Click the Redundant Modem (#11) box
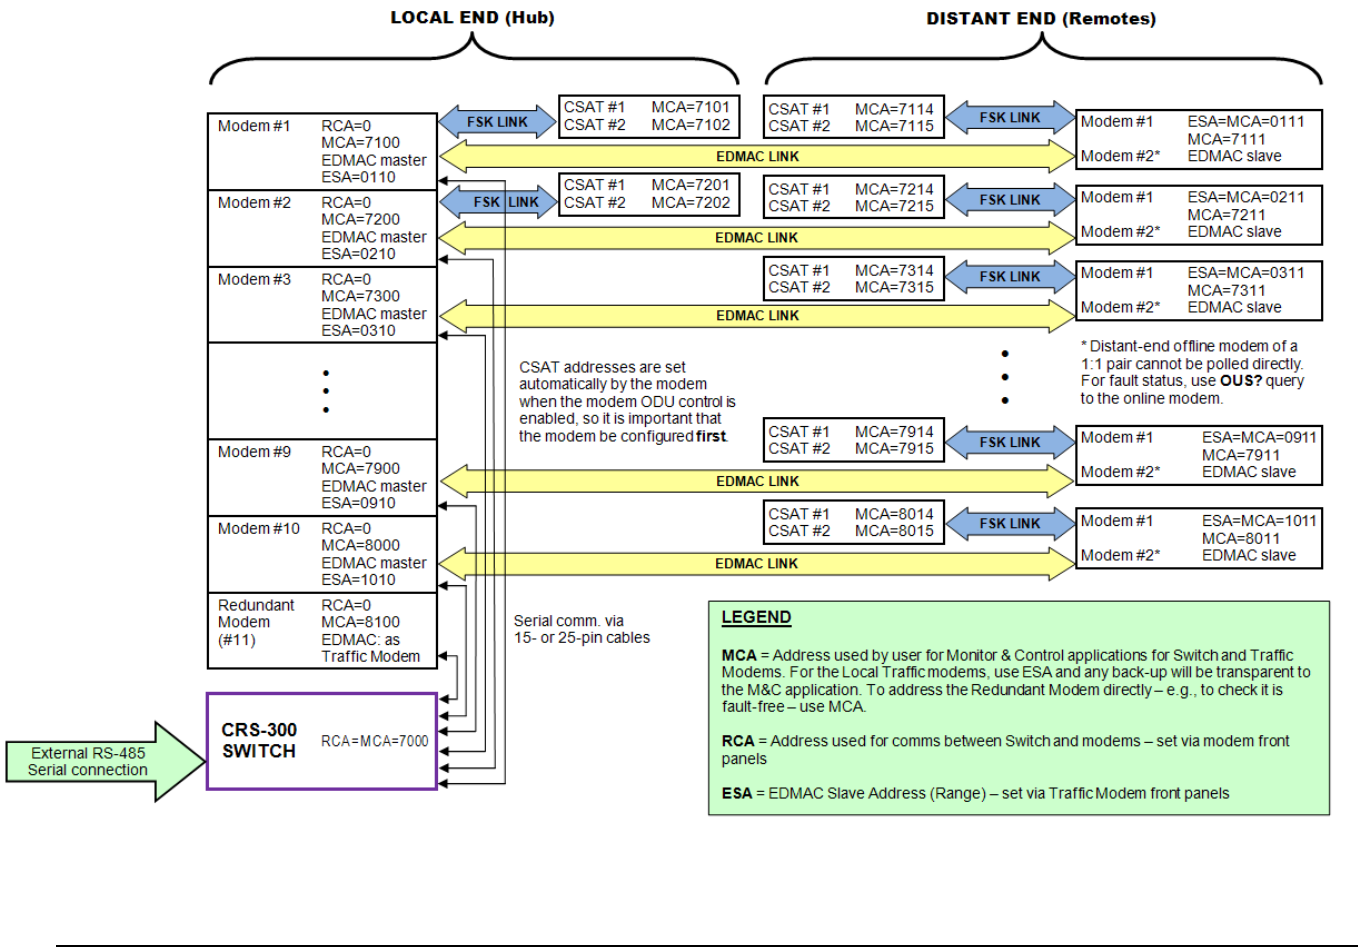1358x947 pixels. (x=322, y=631)
